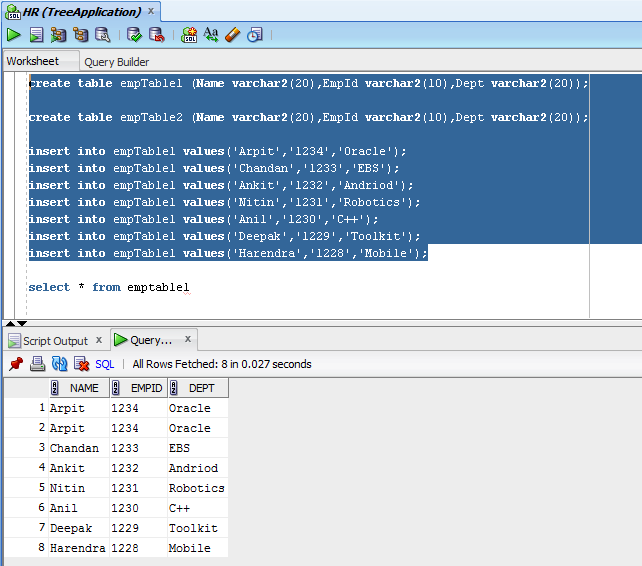
Task: Click the sort icon beside NAME column
Action: click(x=55, y=388)
